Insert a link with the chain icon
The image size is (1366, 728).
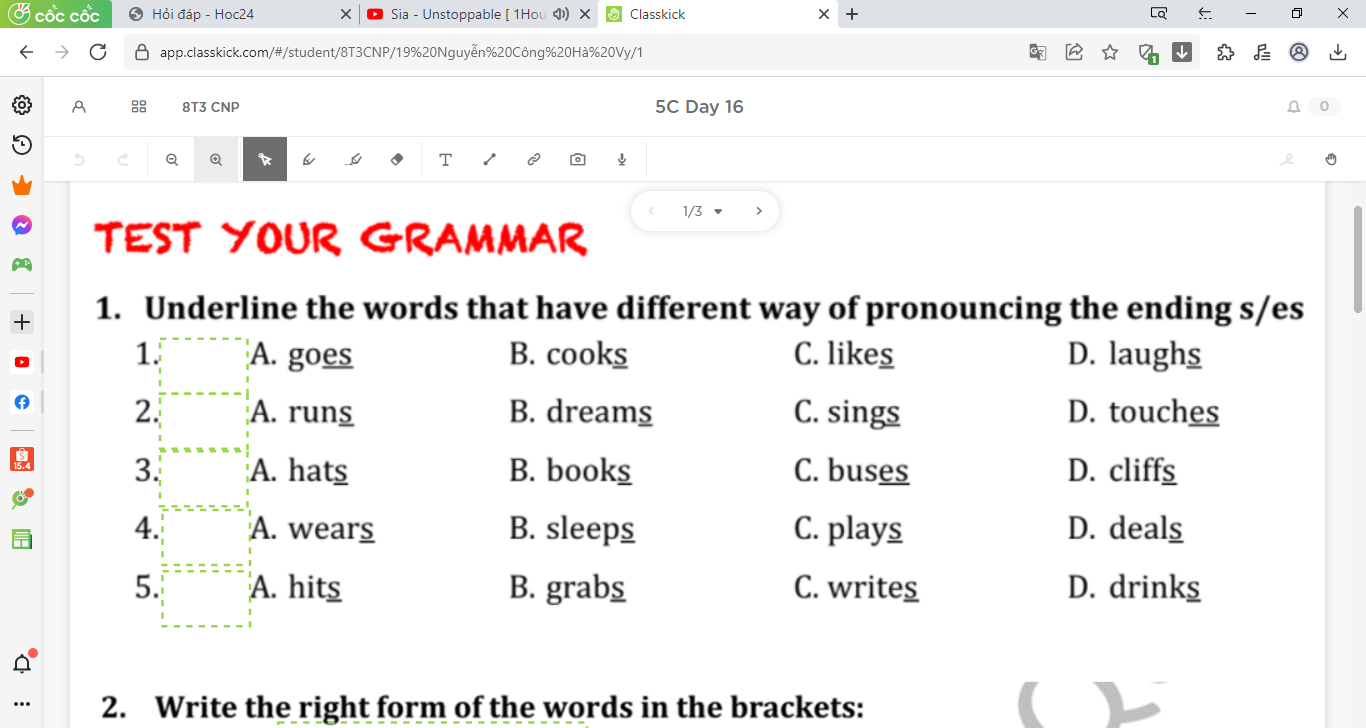(x=533, y=159)
